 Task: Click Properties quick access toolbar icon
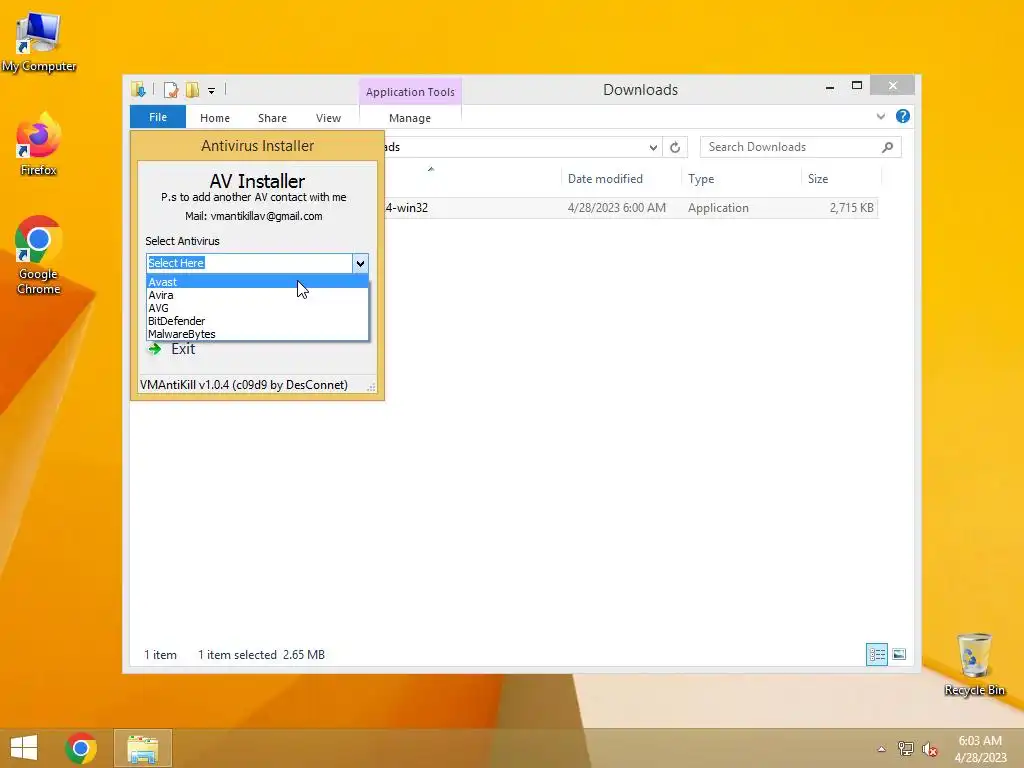(170, 90)
